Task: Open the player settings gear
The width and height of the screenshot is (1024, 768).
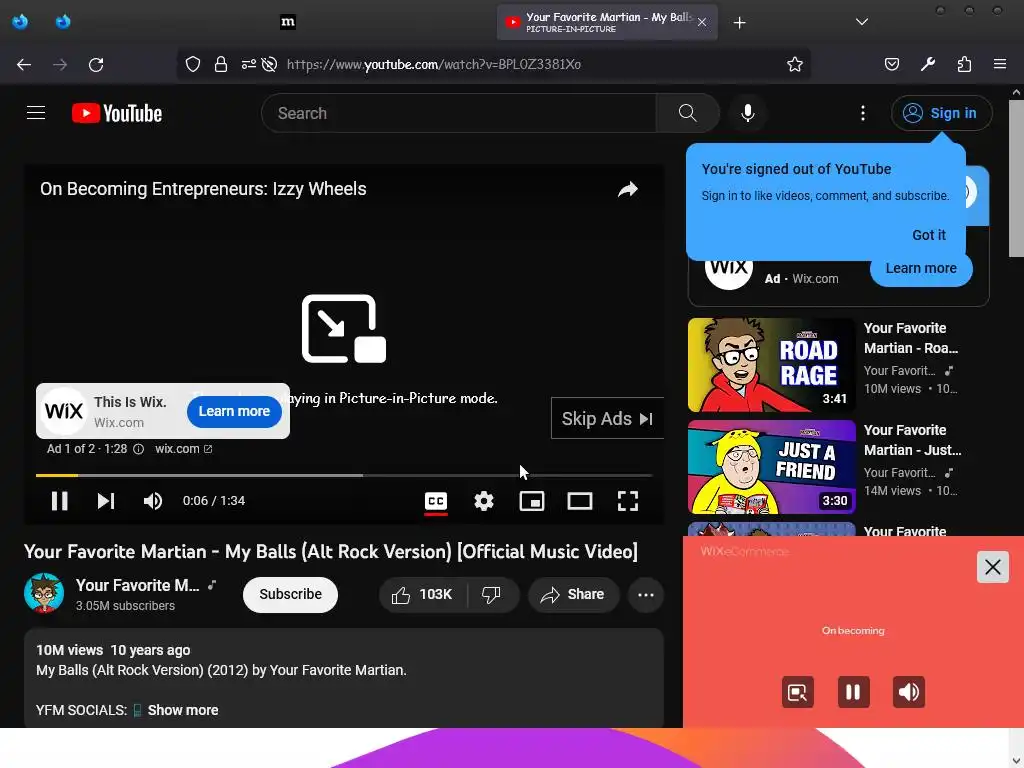Action: coord(484,501)
